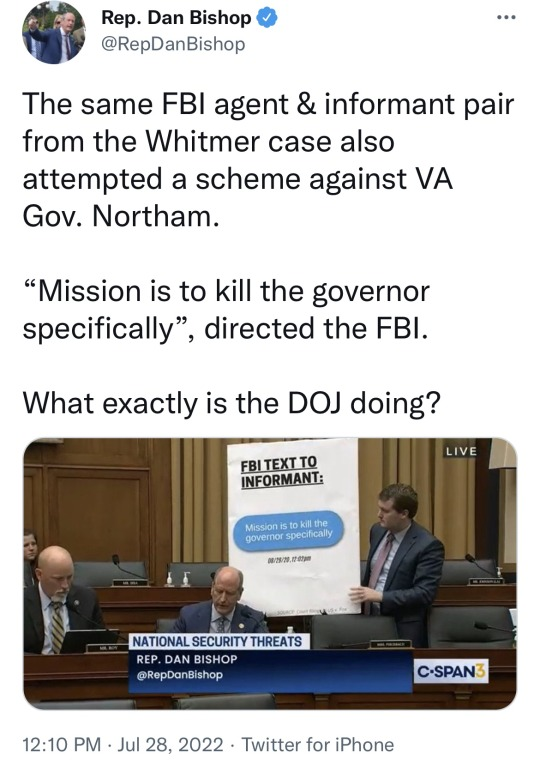
Task: Open the three-dot more options menu
Action: click(x=506, y=18)
